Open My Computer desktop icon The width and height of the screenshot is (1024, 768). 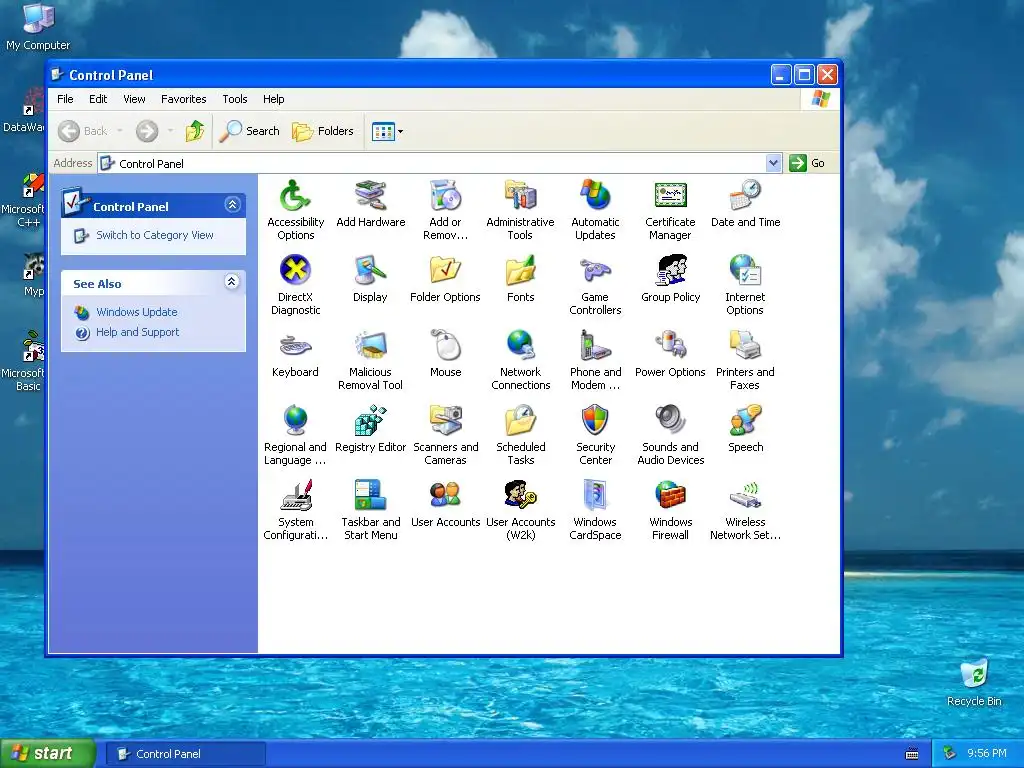[38, 27]
